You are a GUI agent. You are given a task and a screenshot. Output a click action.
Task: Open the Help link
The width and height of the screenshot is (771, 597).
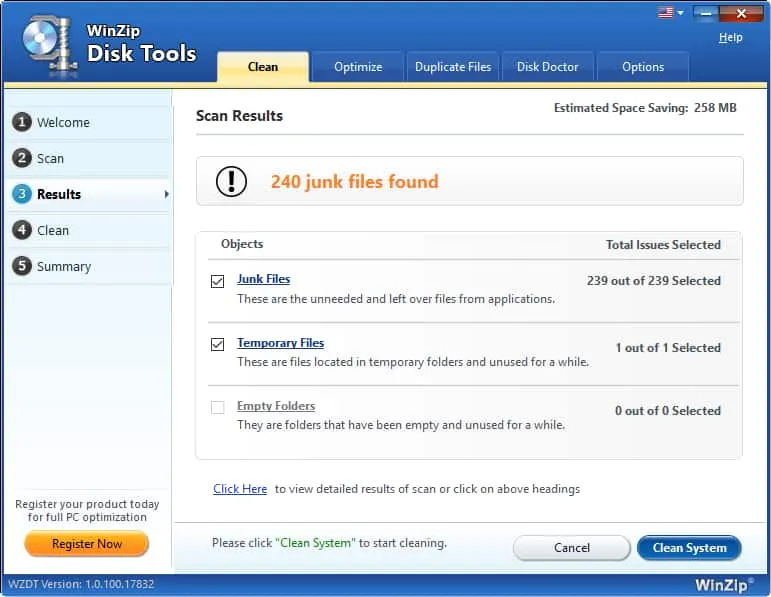[730, 37]
